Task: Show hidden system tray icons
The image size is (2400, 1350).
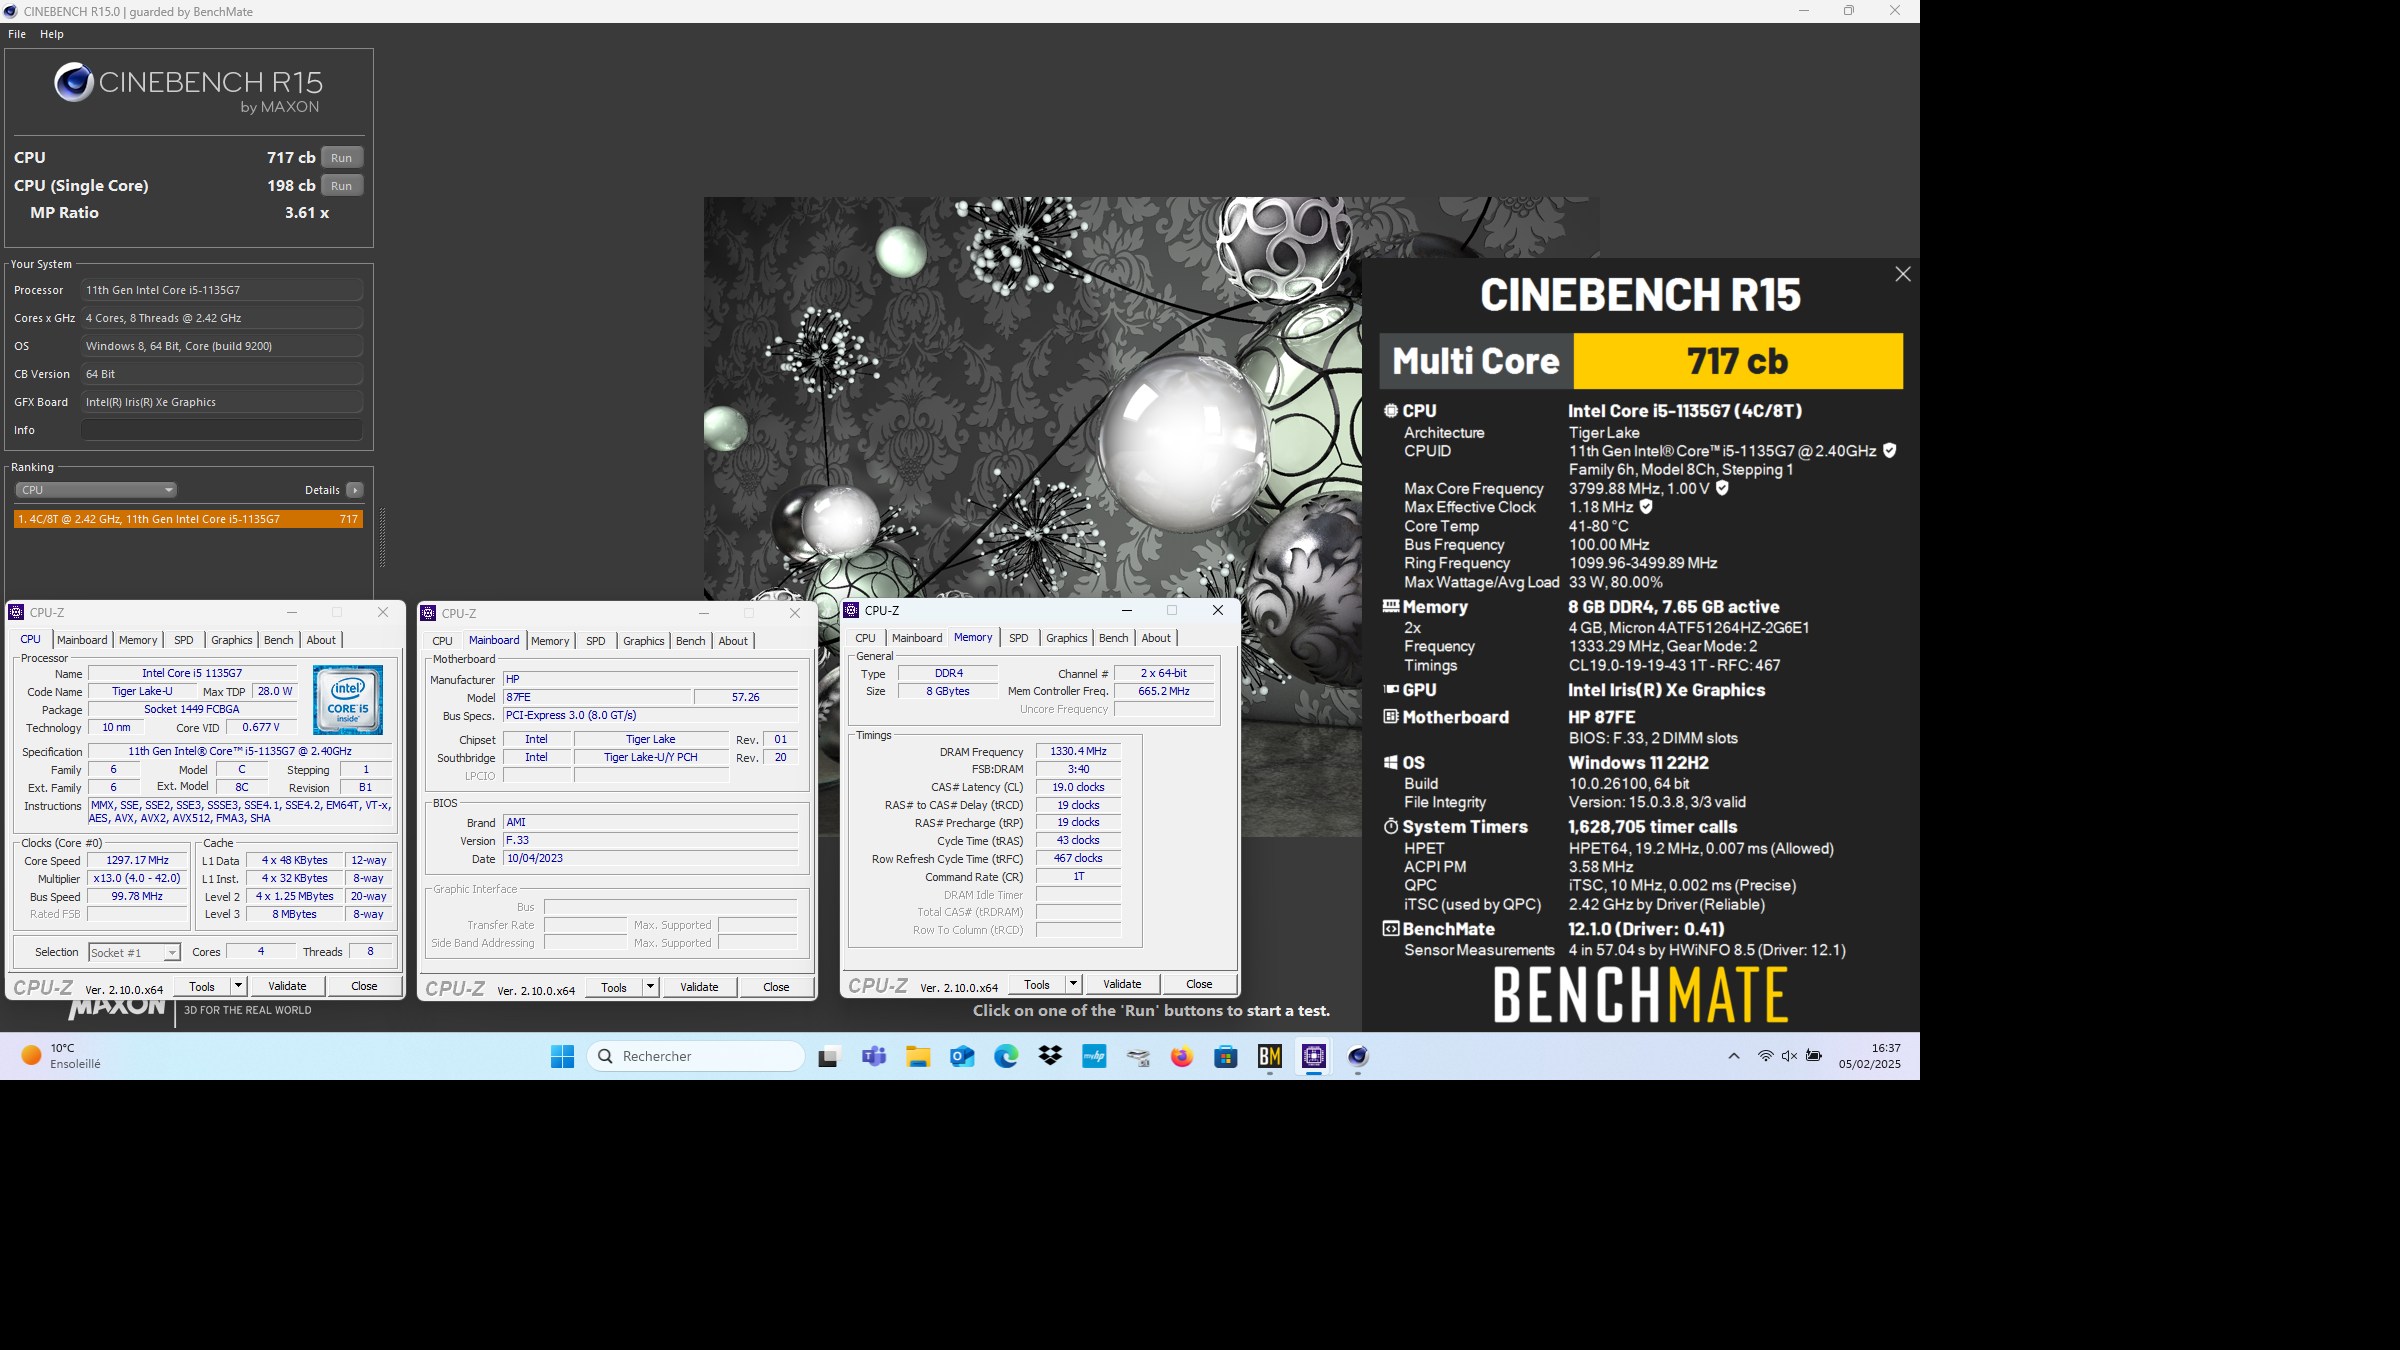Action: click(1734, 1056)
